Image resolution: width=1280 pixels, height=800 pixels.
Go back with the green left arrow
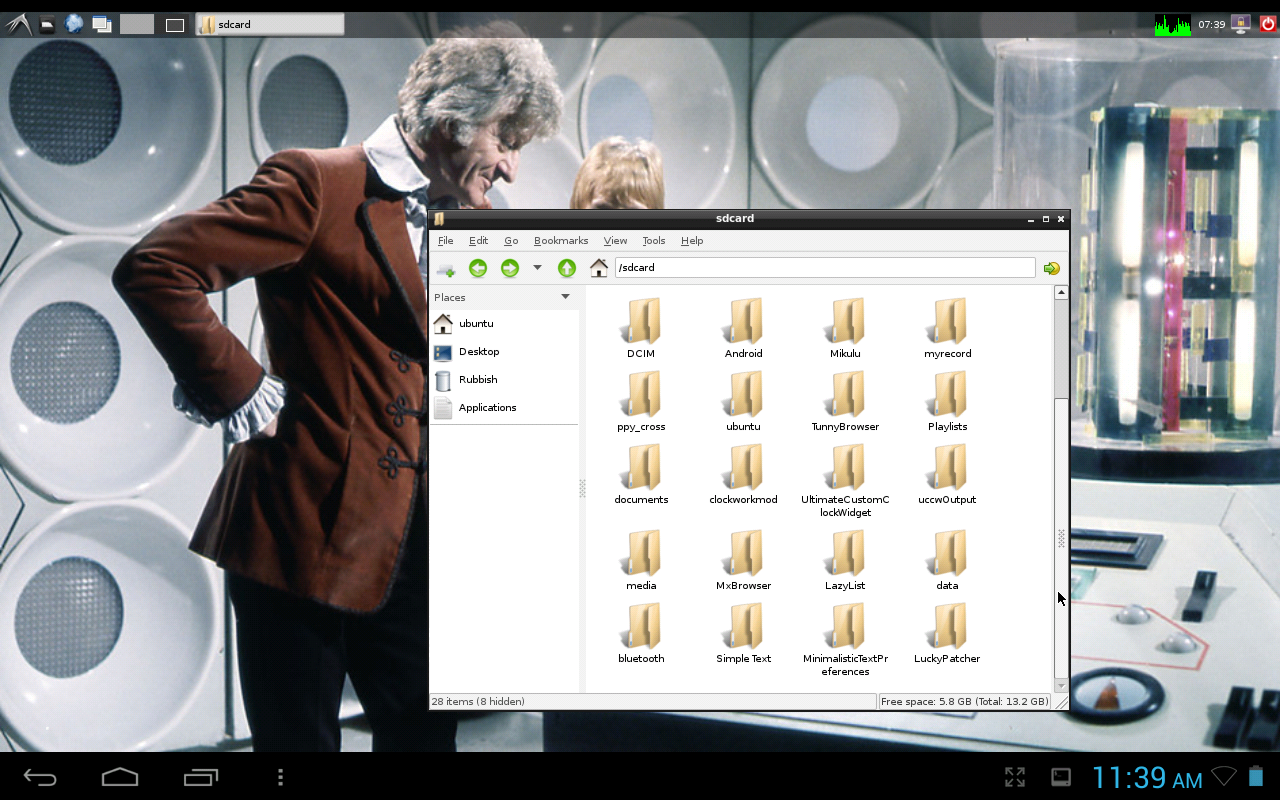click(x=478, y=268)
